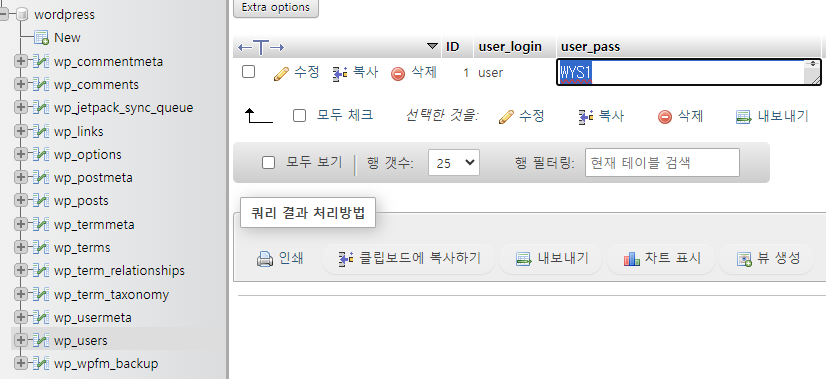Click the wp_wpfm_backup table icon
This screenshot has height=379, width=826.
pos(41,363)
